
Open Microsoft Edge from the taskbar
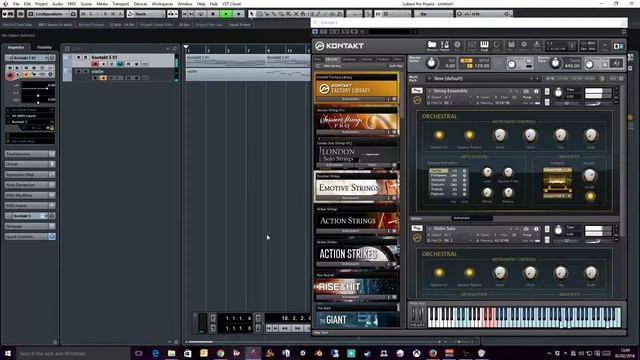pos(155,353)
